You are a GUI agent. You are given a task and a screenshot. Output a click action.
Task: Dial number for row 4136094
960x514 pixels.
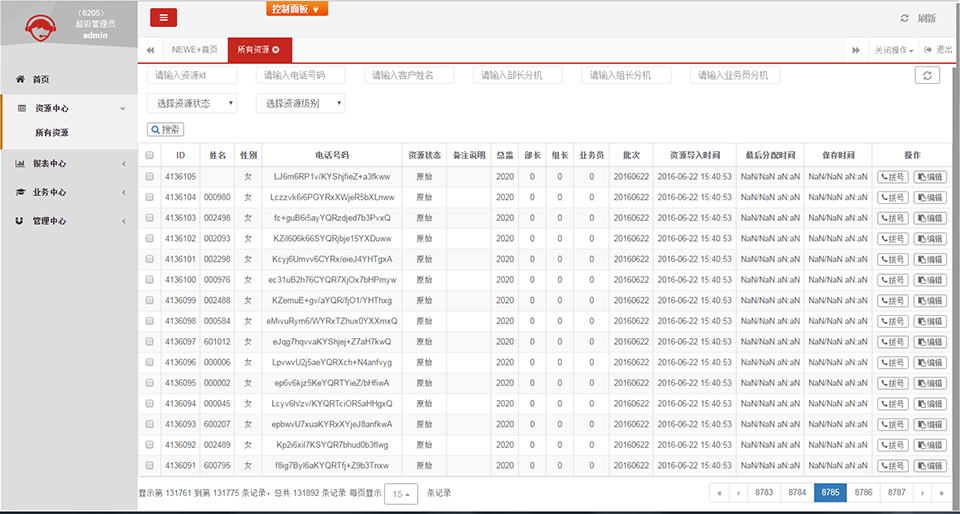pos(893,404)
